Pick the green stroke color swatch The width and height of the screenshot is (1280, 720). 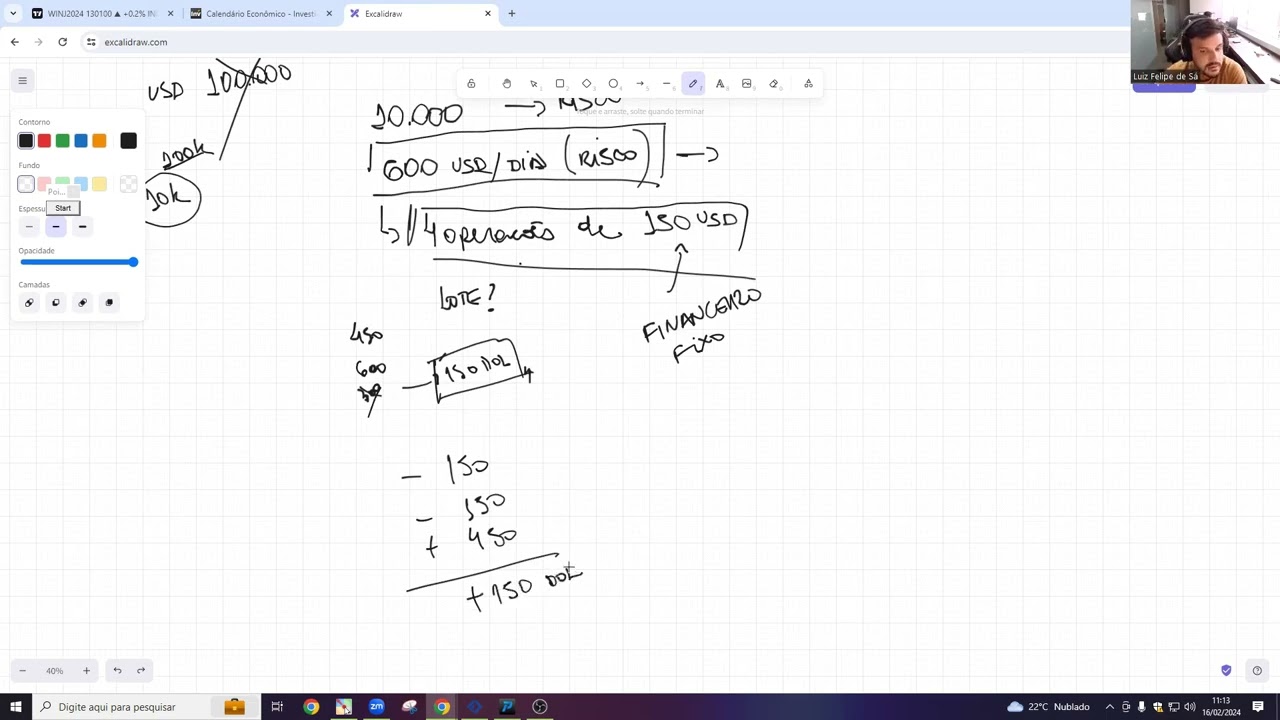pyautogui.click(x=62, y=141)
